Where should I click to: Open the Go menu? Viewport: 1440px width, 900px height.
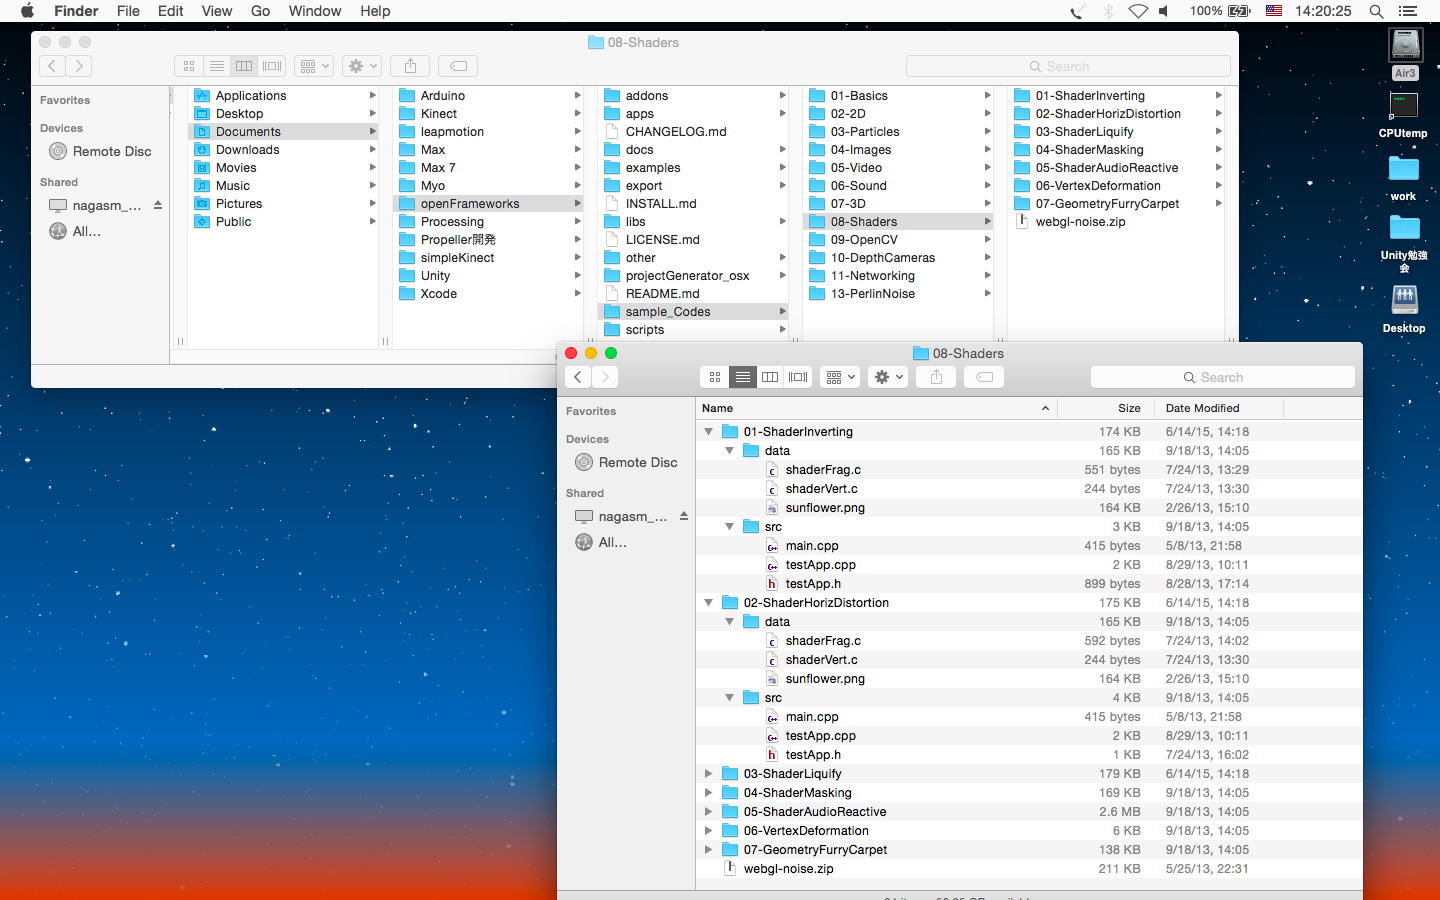point(260,11)
